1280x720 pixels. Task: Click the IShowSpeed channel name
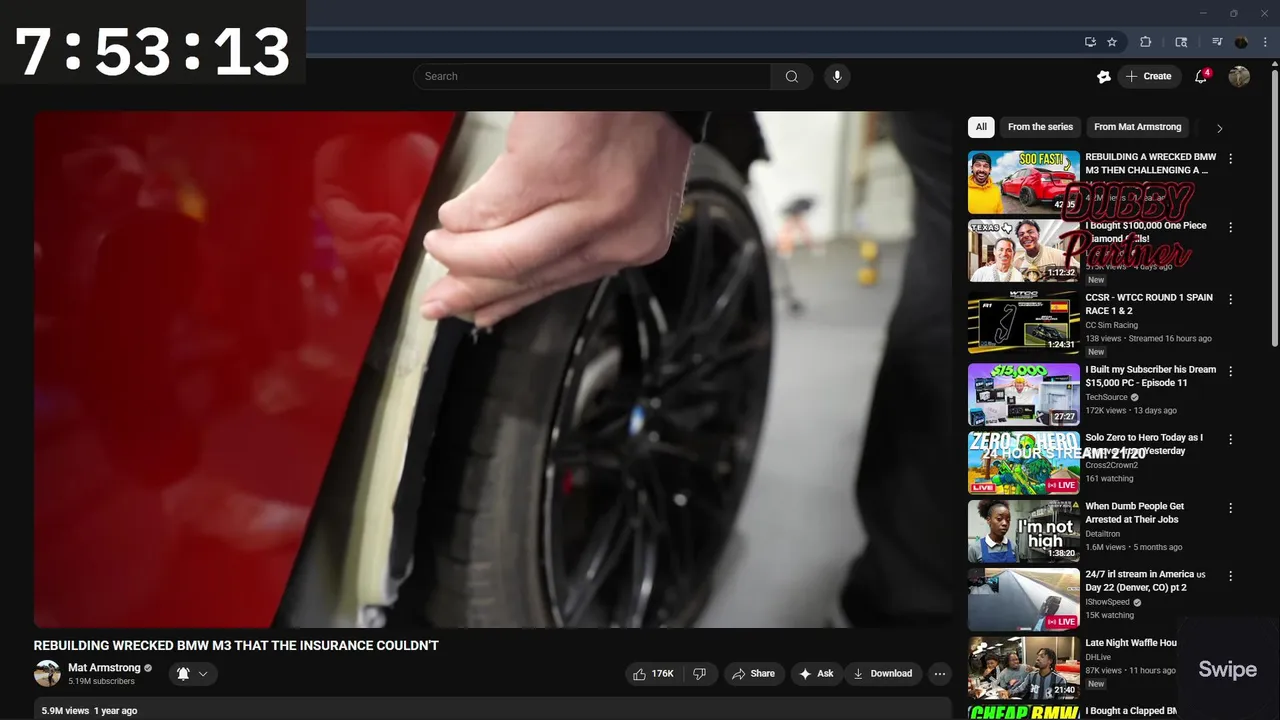(x=1107, y=602)
